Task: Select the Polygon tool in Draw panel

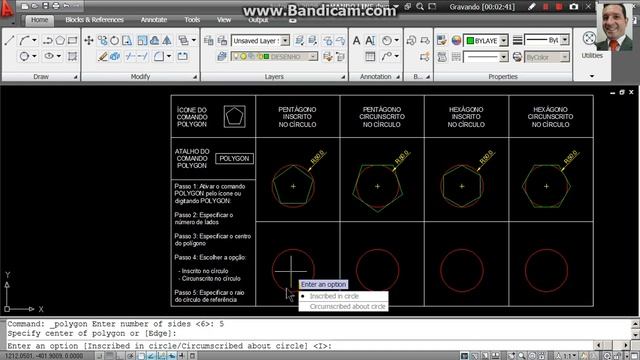Action: [60, 40]
